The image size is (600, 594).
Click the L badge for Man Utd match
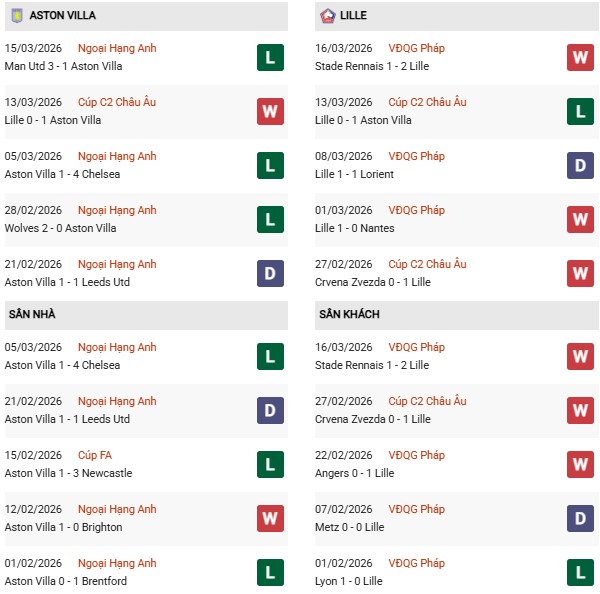click(270, 57)
